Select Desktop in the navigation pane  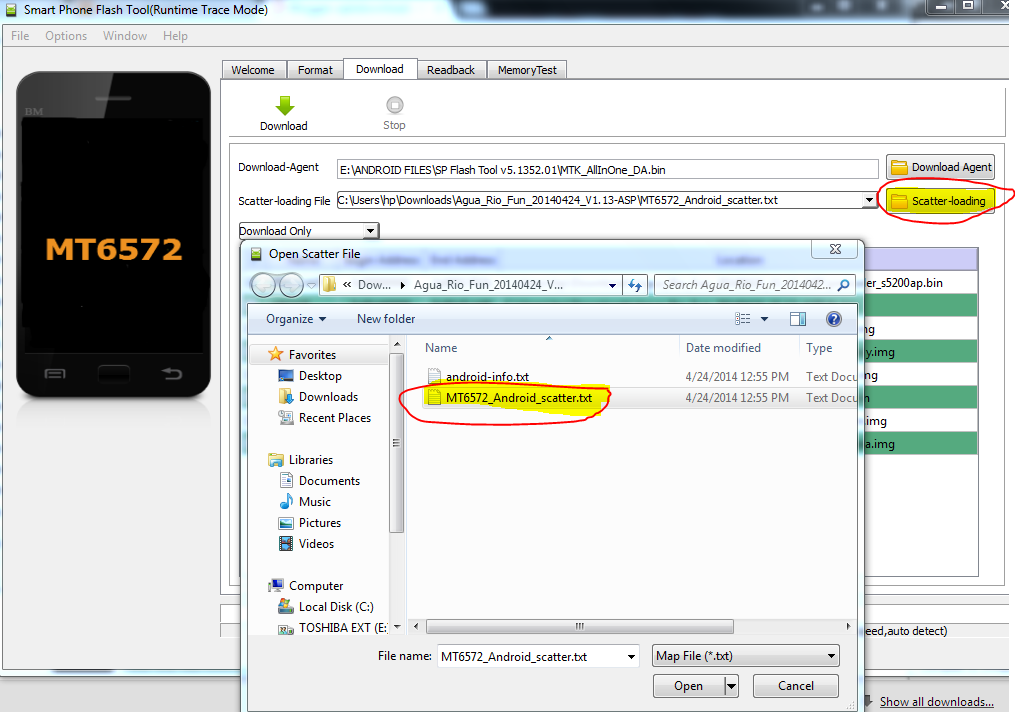pos(320,375)
